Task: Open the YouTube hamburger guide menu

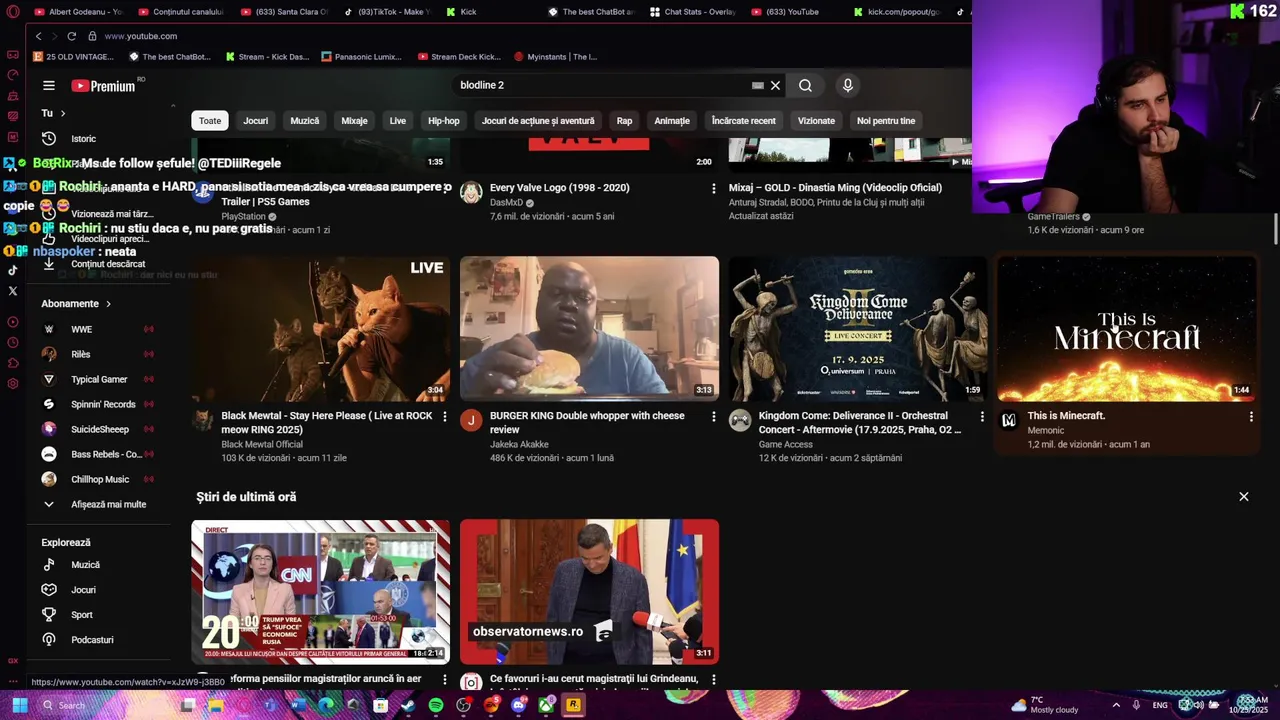Action: pyautogui.click(x=48, y=86)
